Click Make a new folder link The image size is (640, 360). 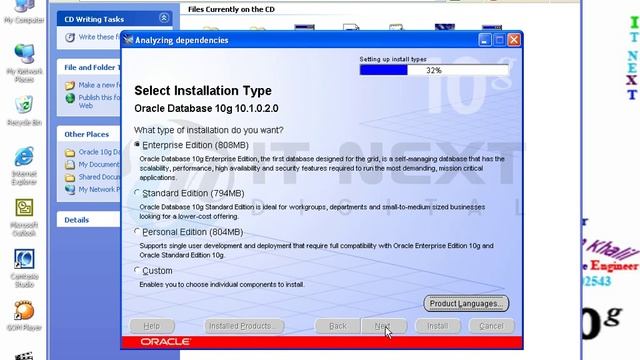100,85
